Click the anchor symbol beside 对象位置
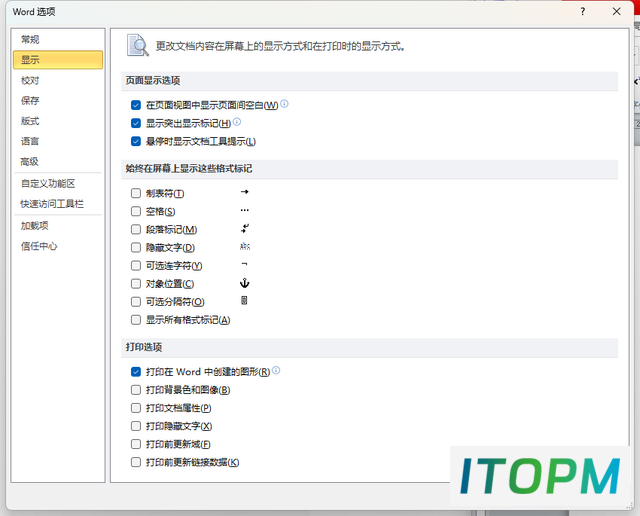 [x=244, y=282]
